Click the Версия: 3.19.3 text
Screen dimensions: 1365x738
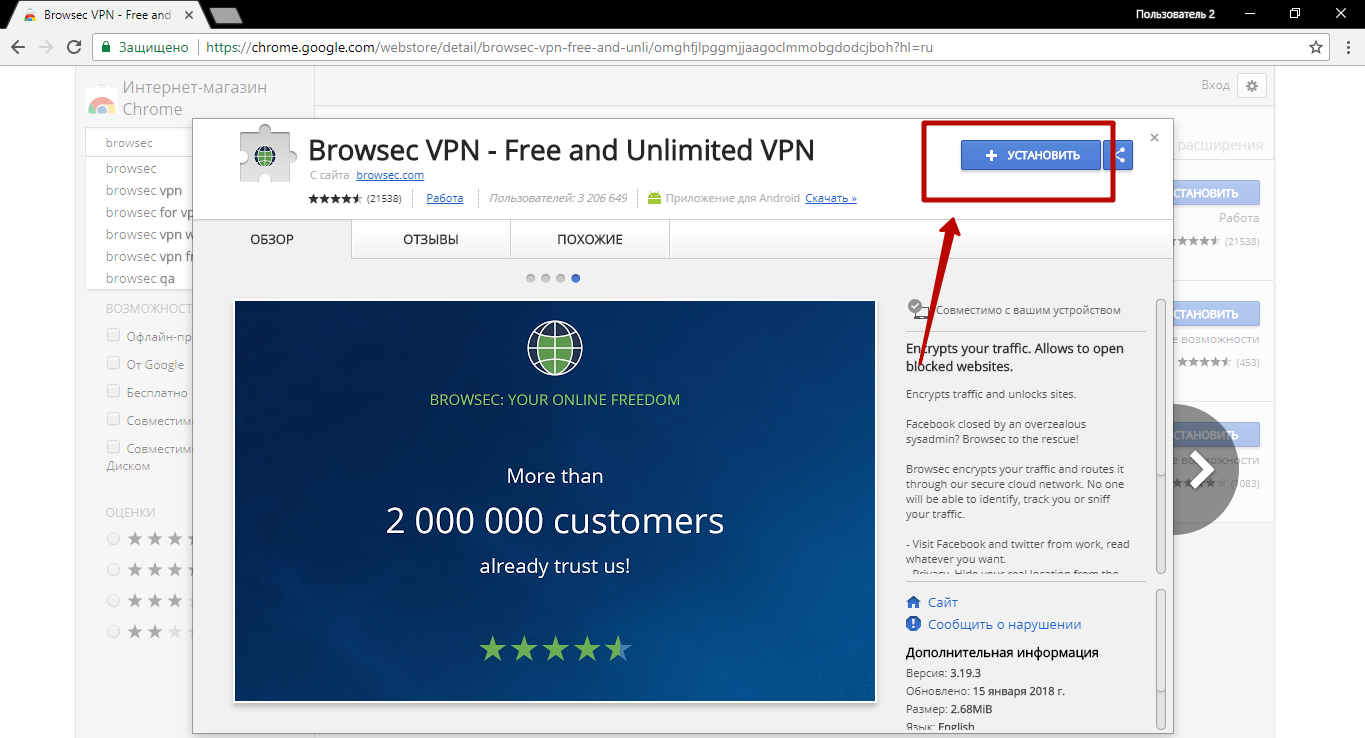[944, 673]
